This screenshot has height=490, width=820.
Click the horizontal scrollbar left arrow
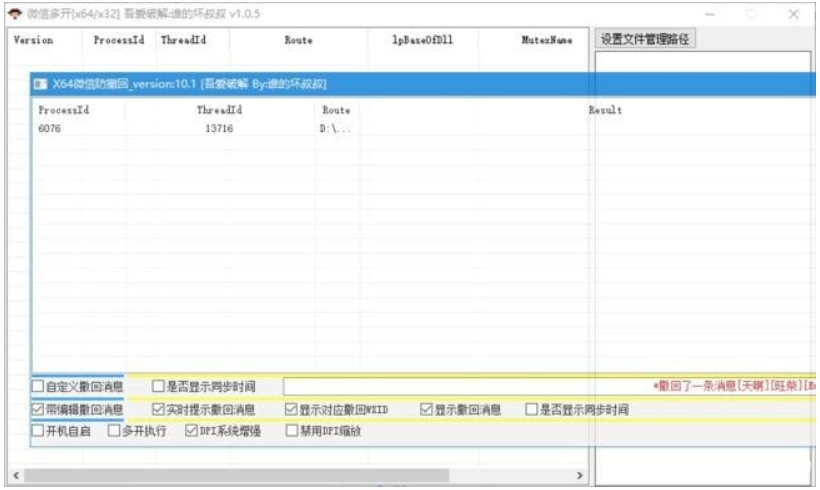click(16, 475)
